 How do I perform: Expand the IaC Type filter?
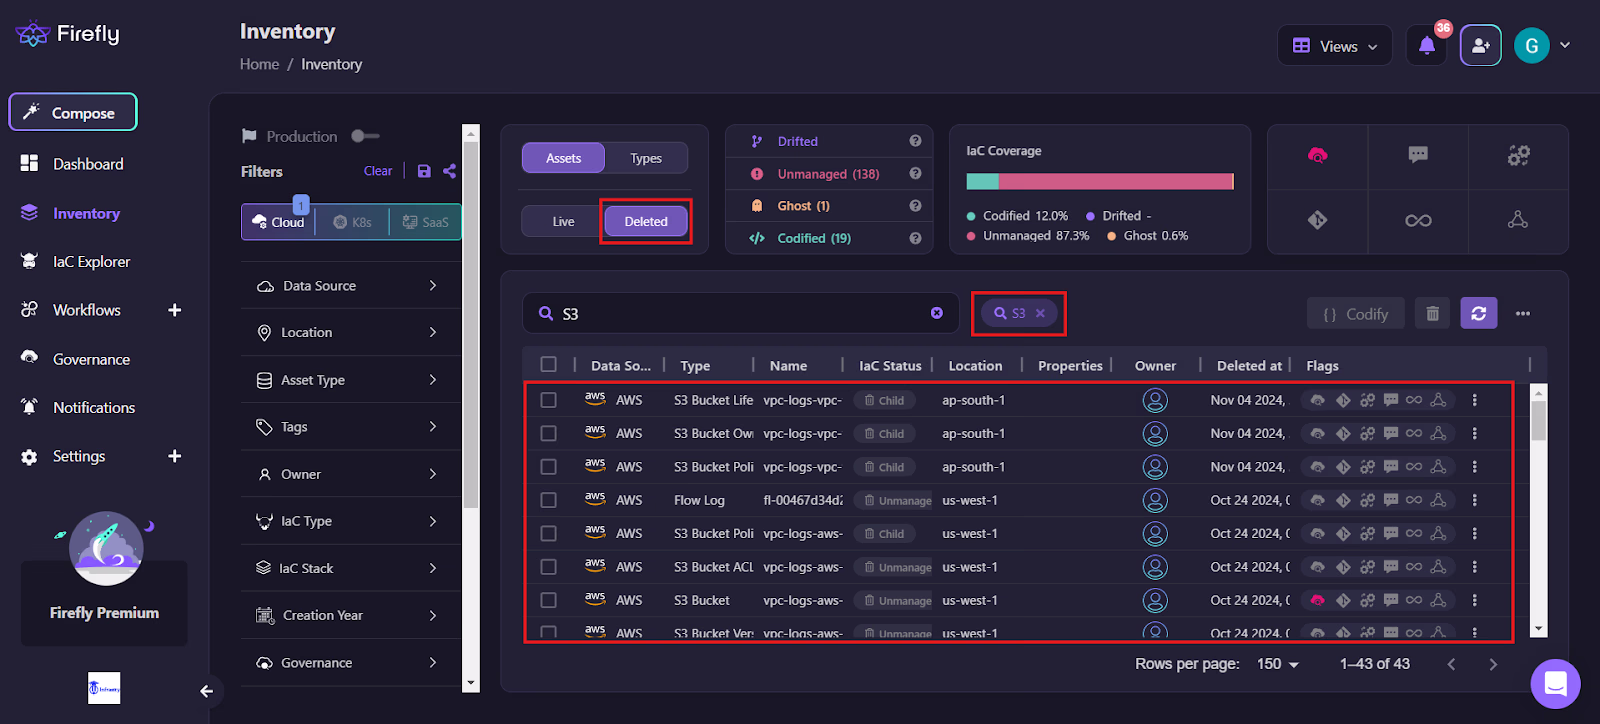pyautogui.click(x=350, y=521)
